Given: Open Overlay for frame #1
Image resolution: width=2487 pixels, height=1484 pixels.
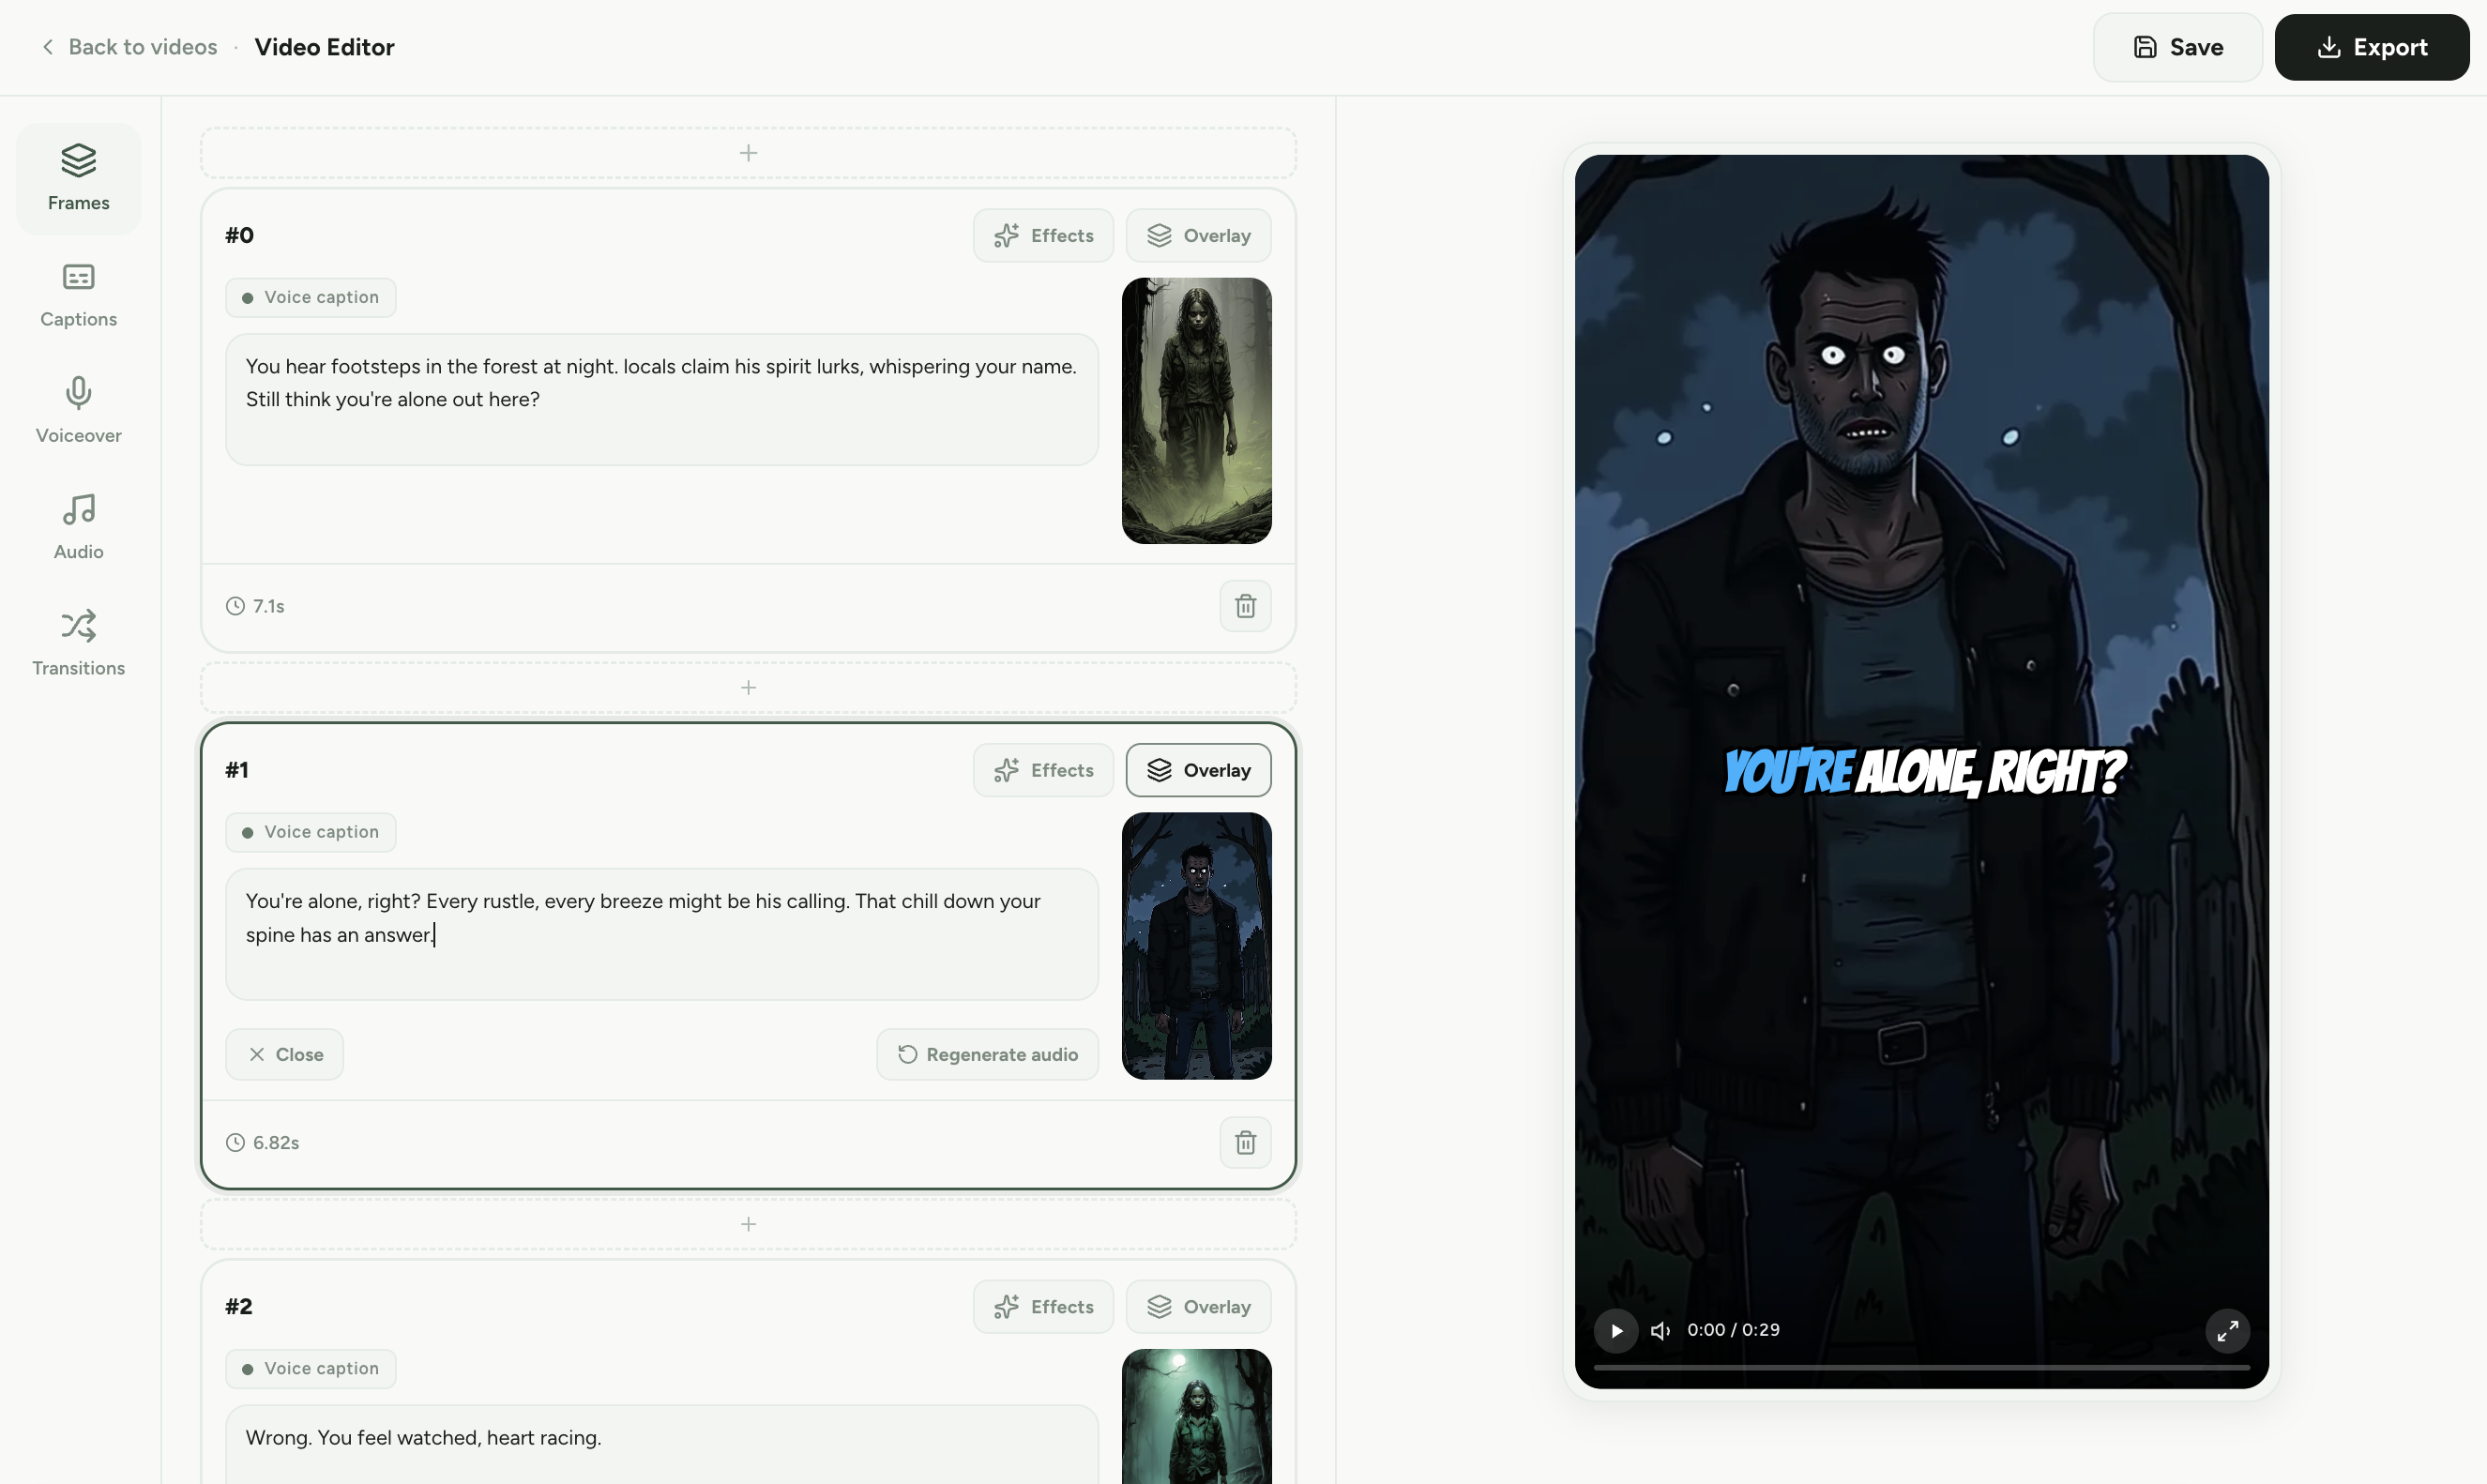Looking at the screenshot, I should click(1198, 770).
